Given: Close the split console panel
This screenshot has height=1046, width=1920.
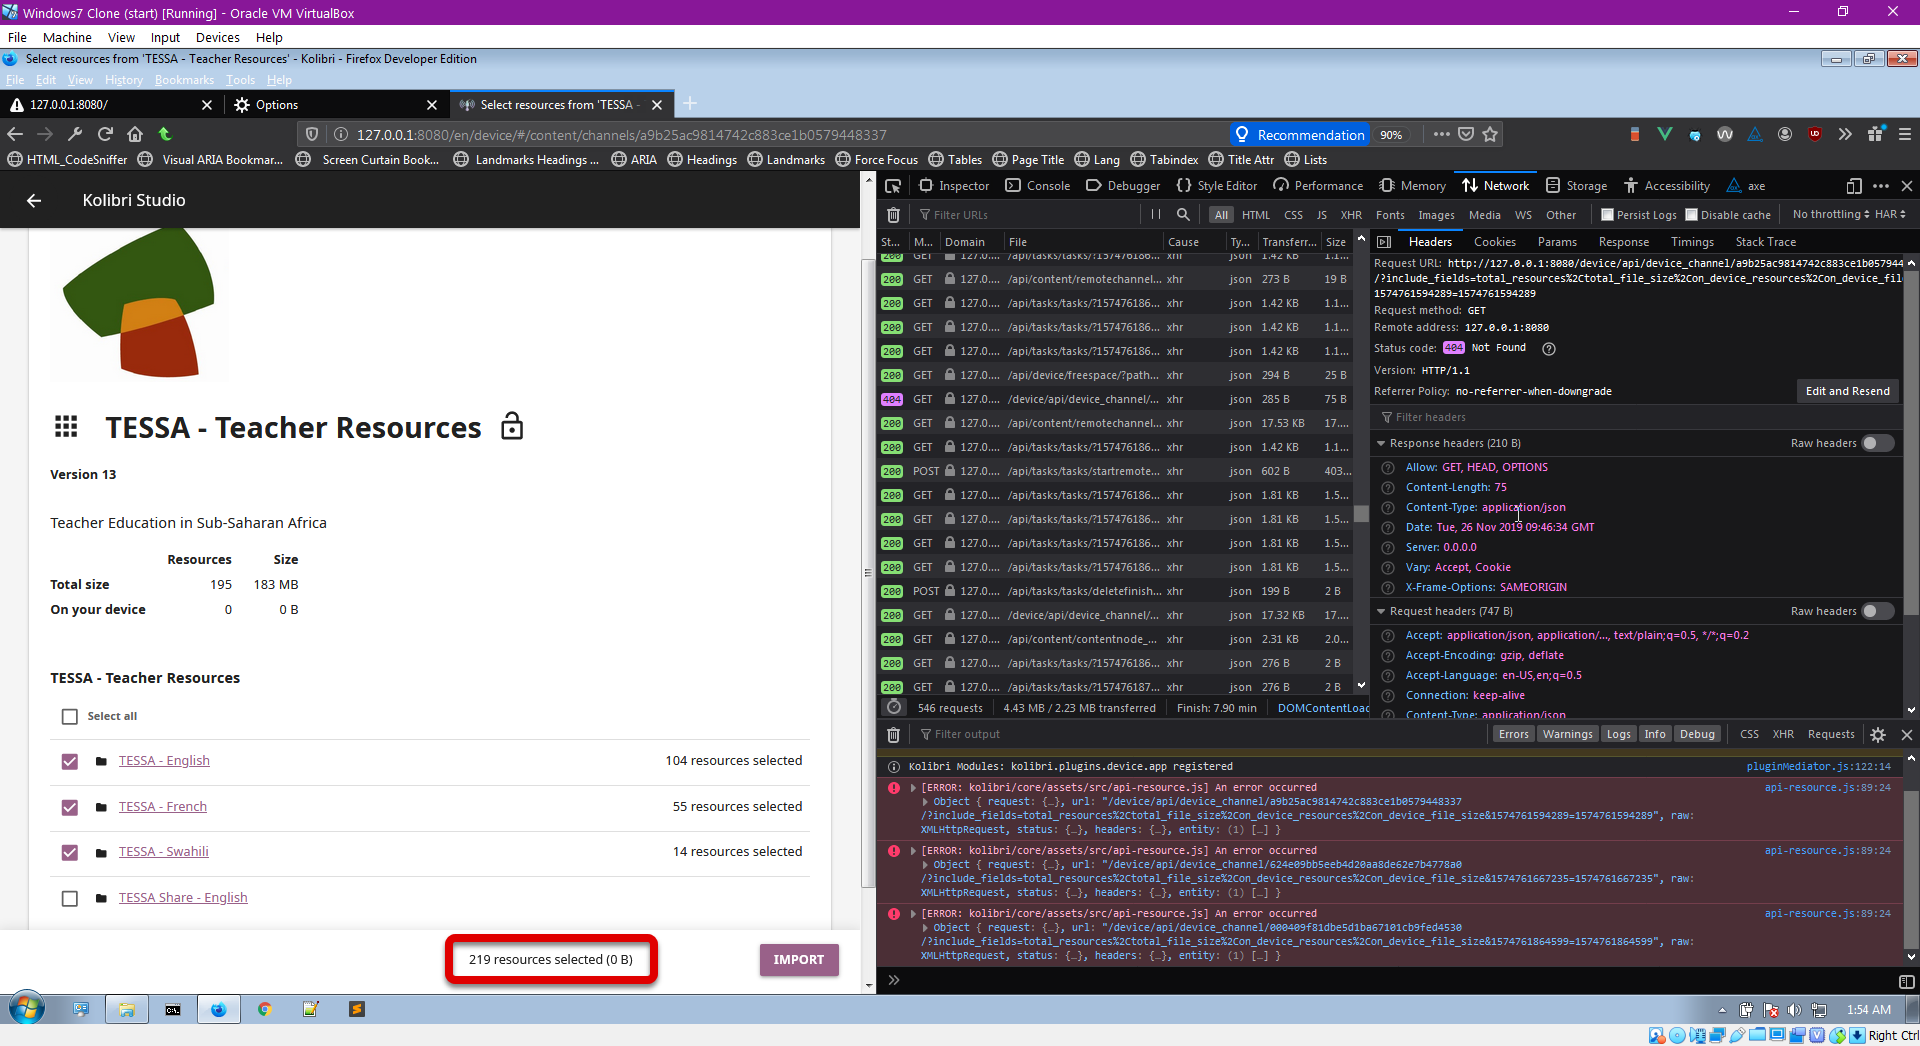Looking at the screenshot, I should (1907, 735).
